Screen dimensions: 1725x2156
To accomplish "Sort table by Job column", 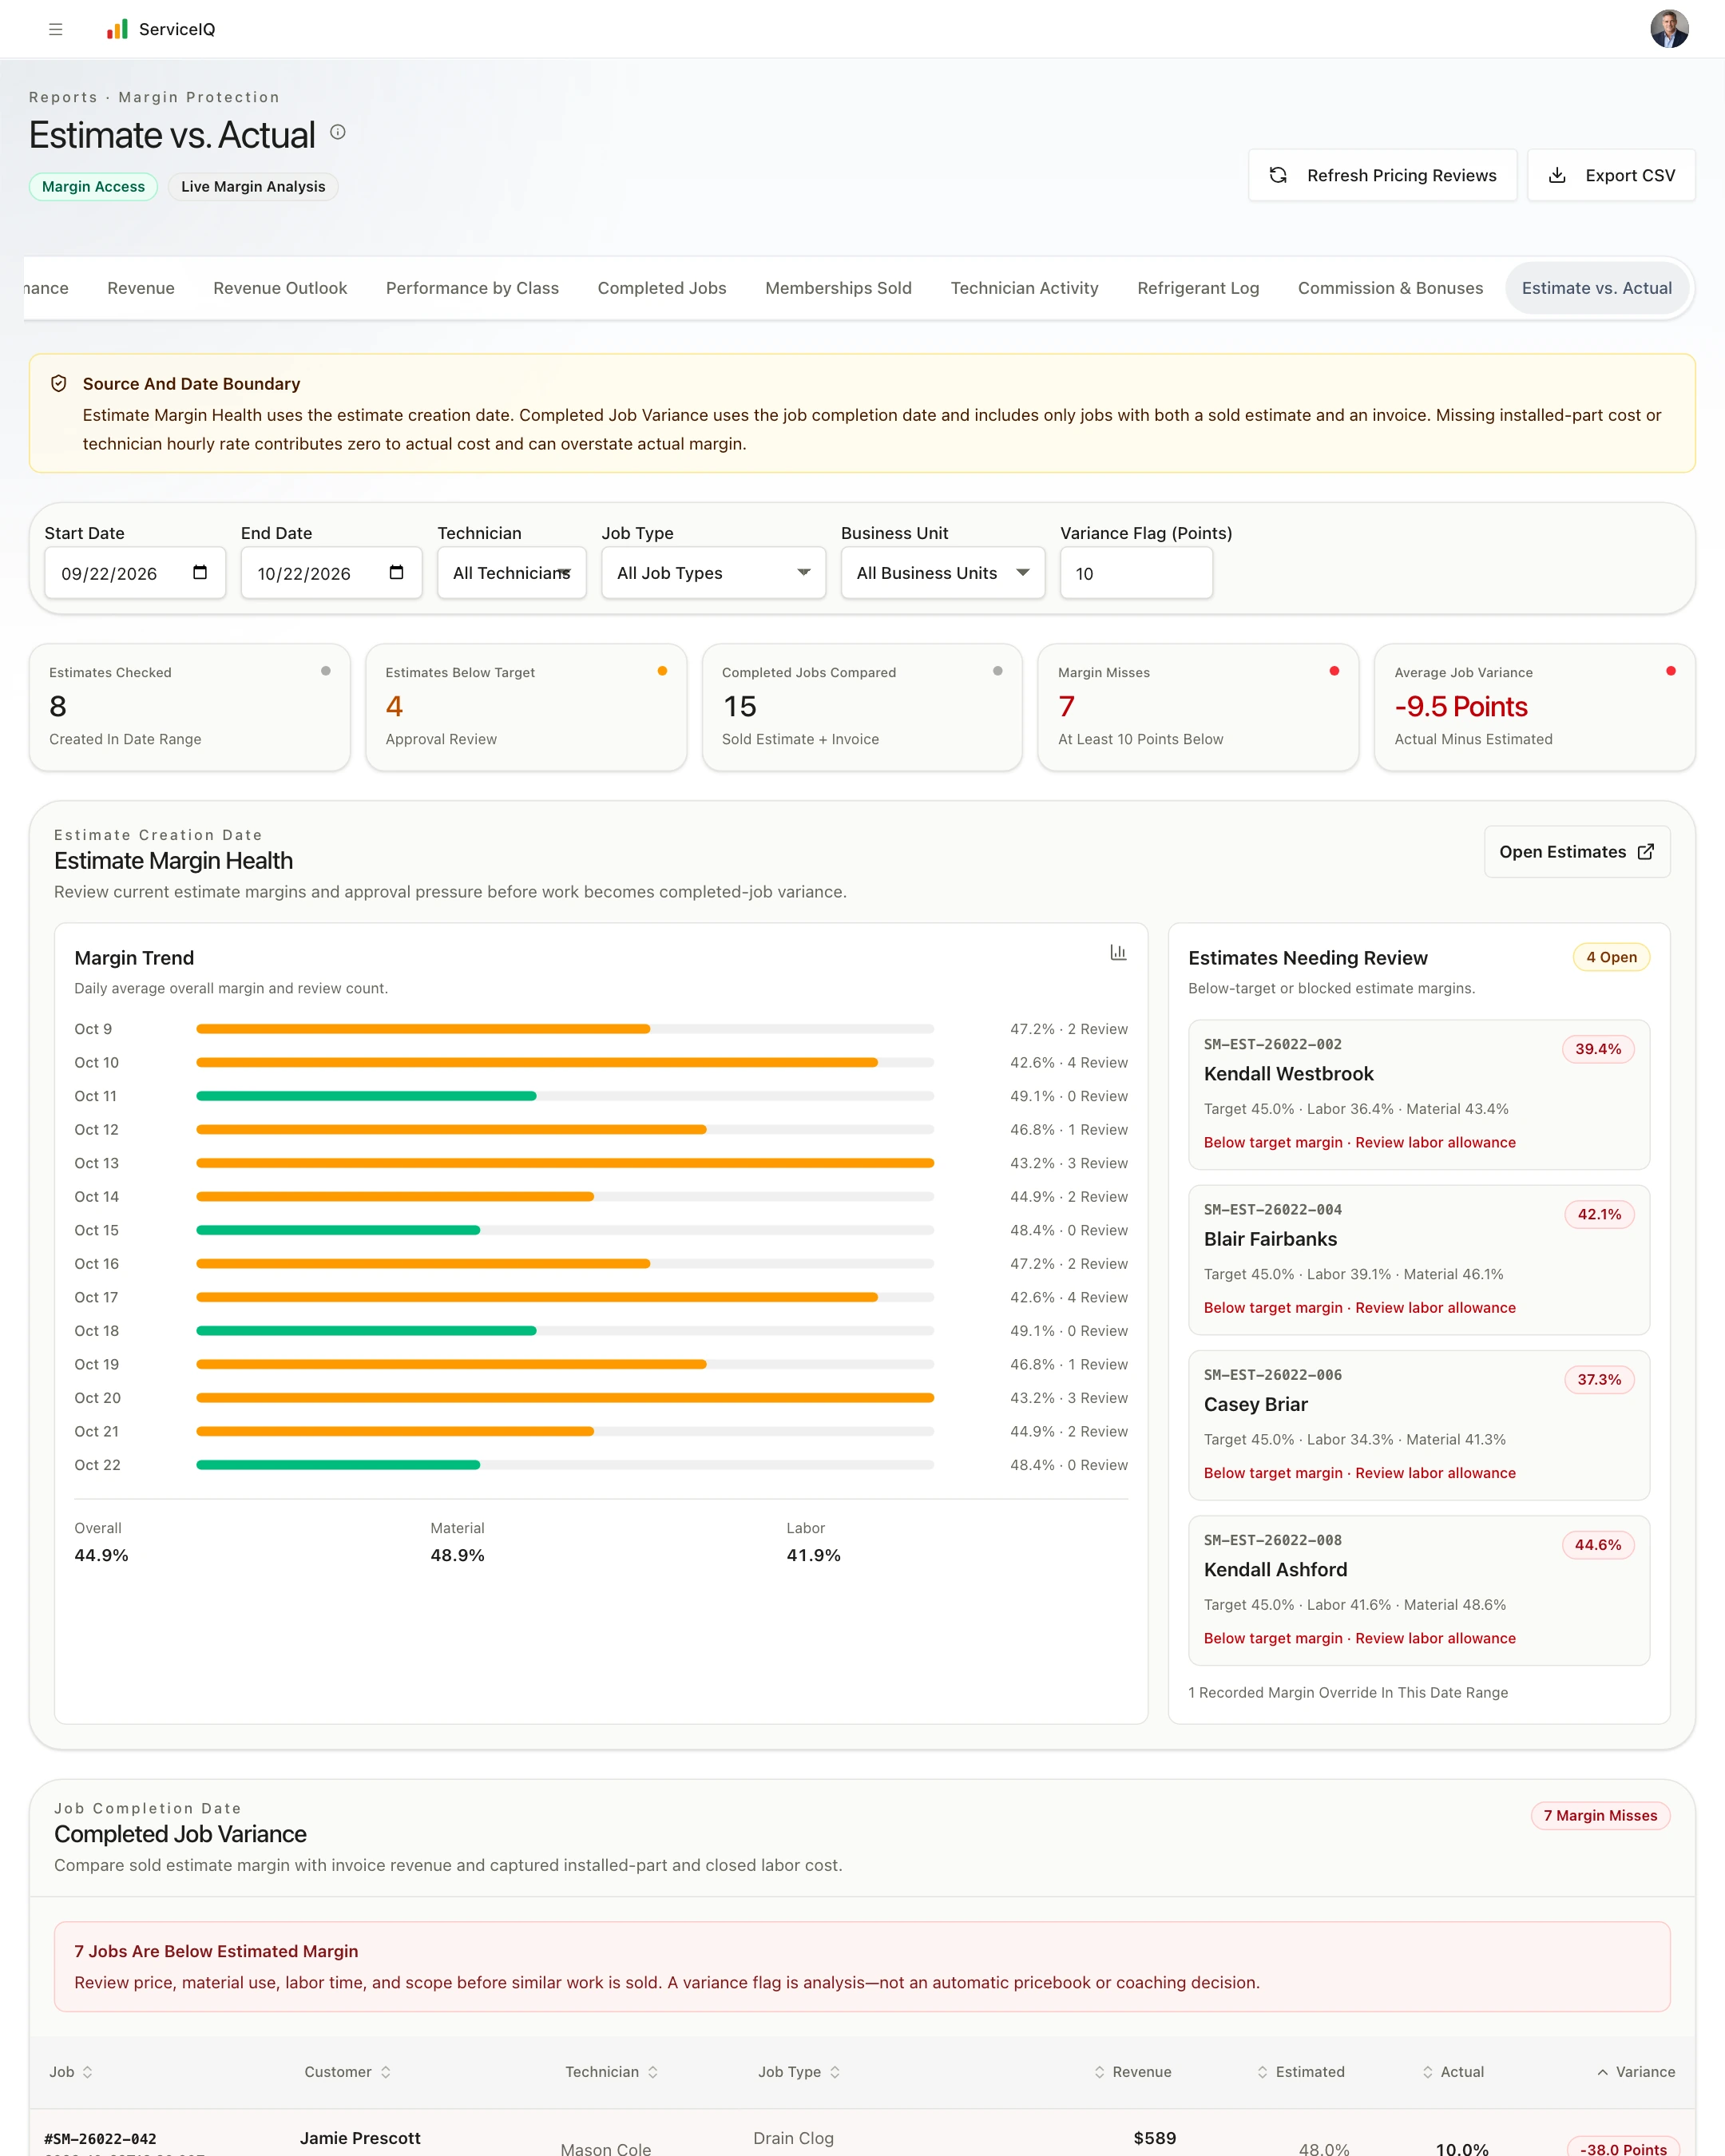I will tap(71, 2072).
